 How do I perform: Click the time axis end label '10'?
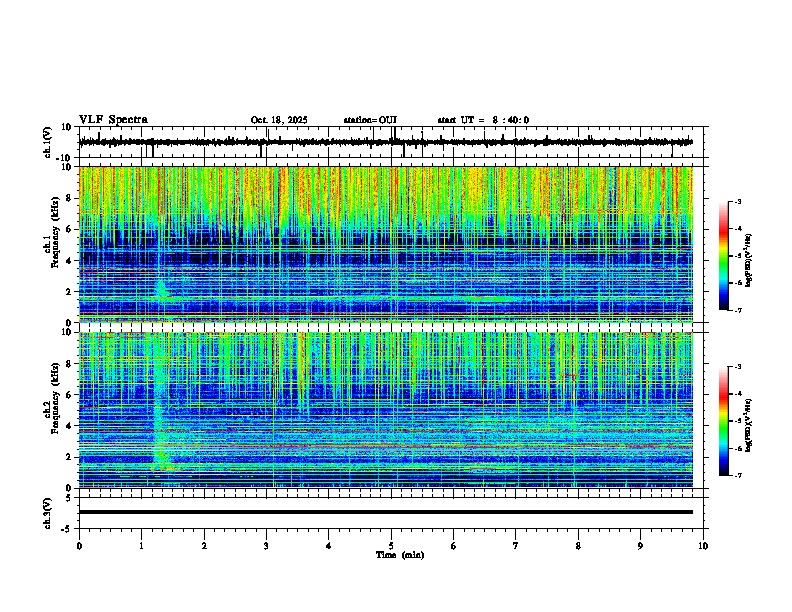click(703, 546)
